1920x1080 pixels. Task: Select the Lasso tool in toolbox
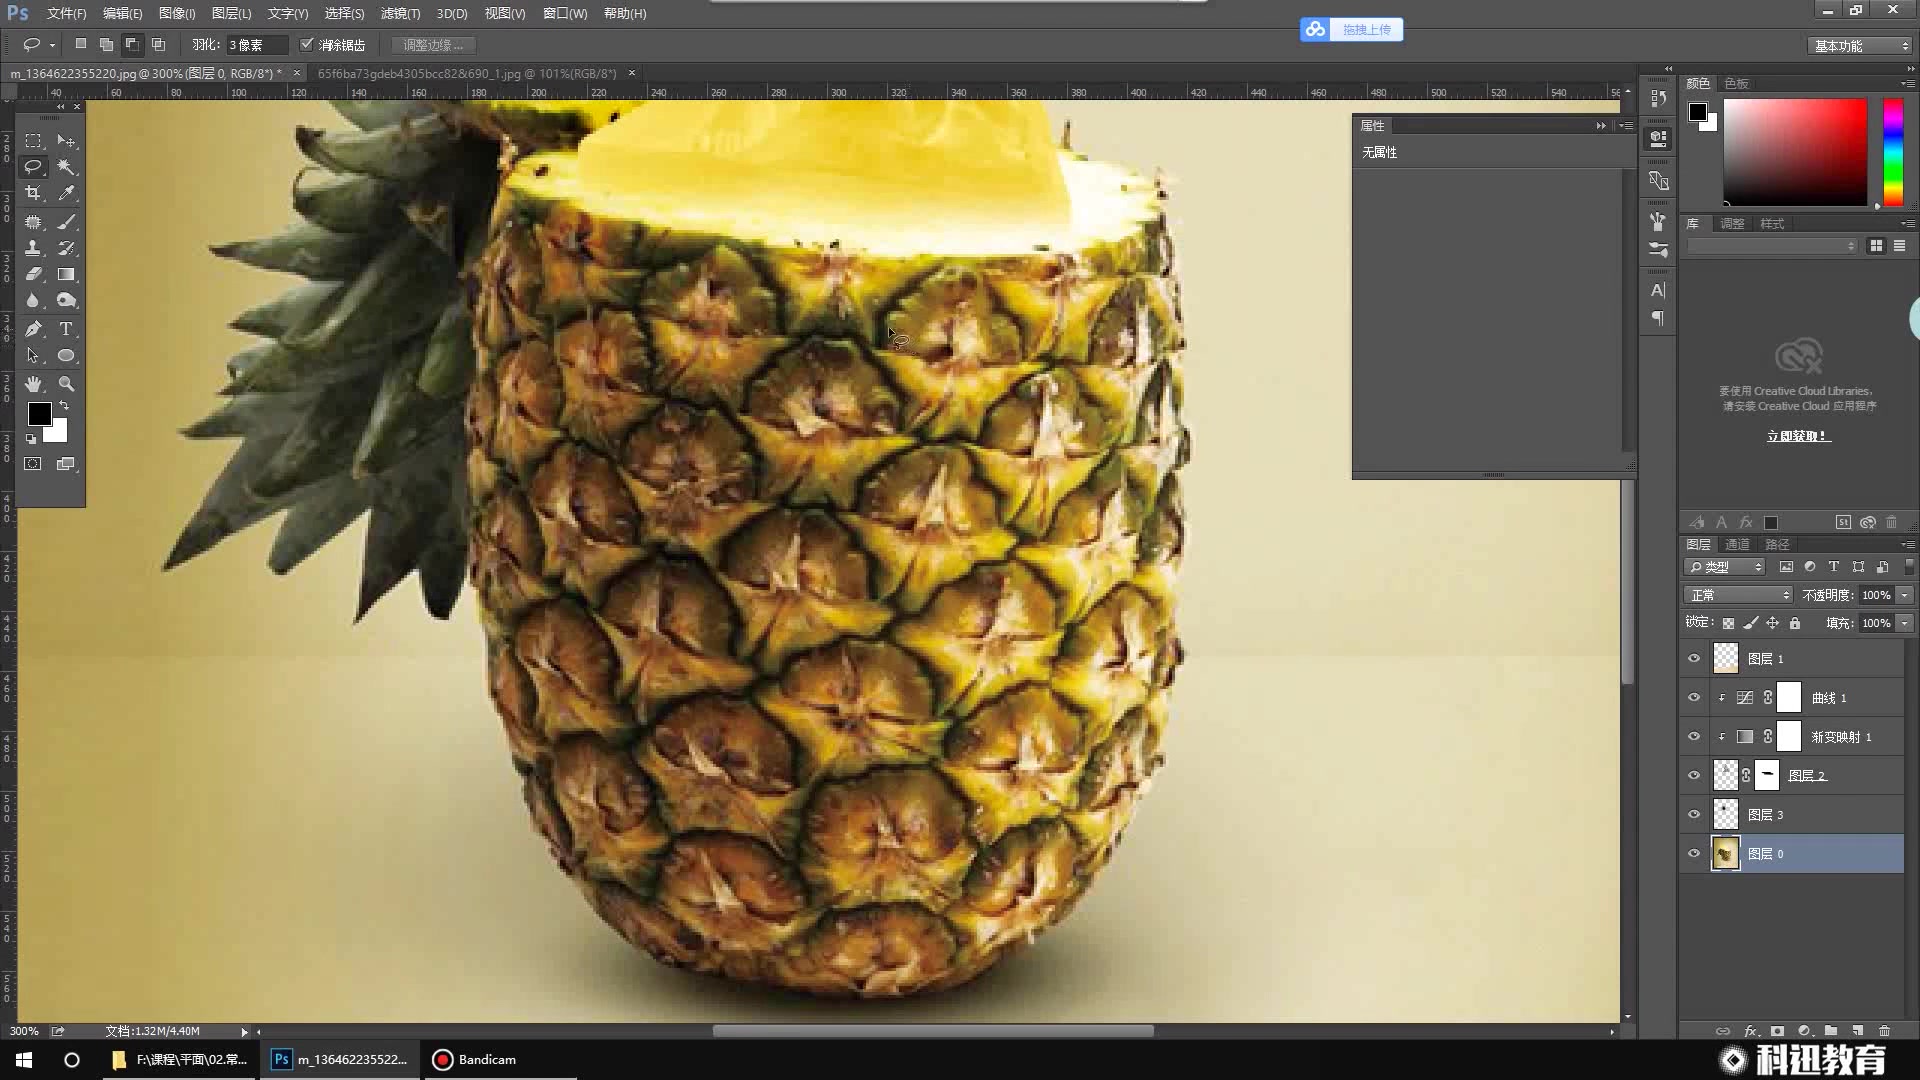coord(33,167)
